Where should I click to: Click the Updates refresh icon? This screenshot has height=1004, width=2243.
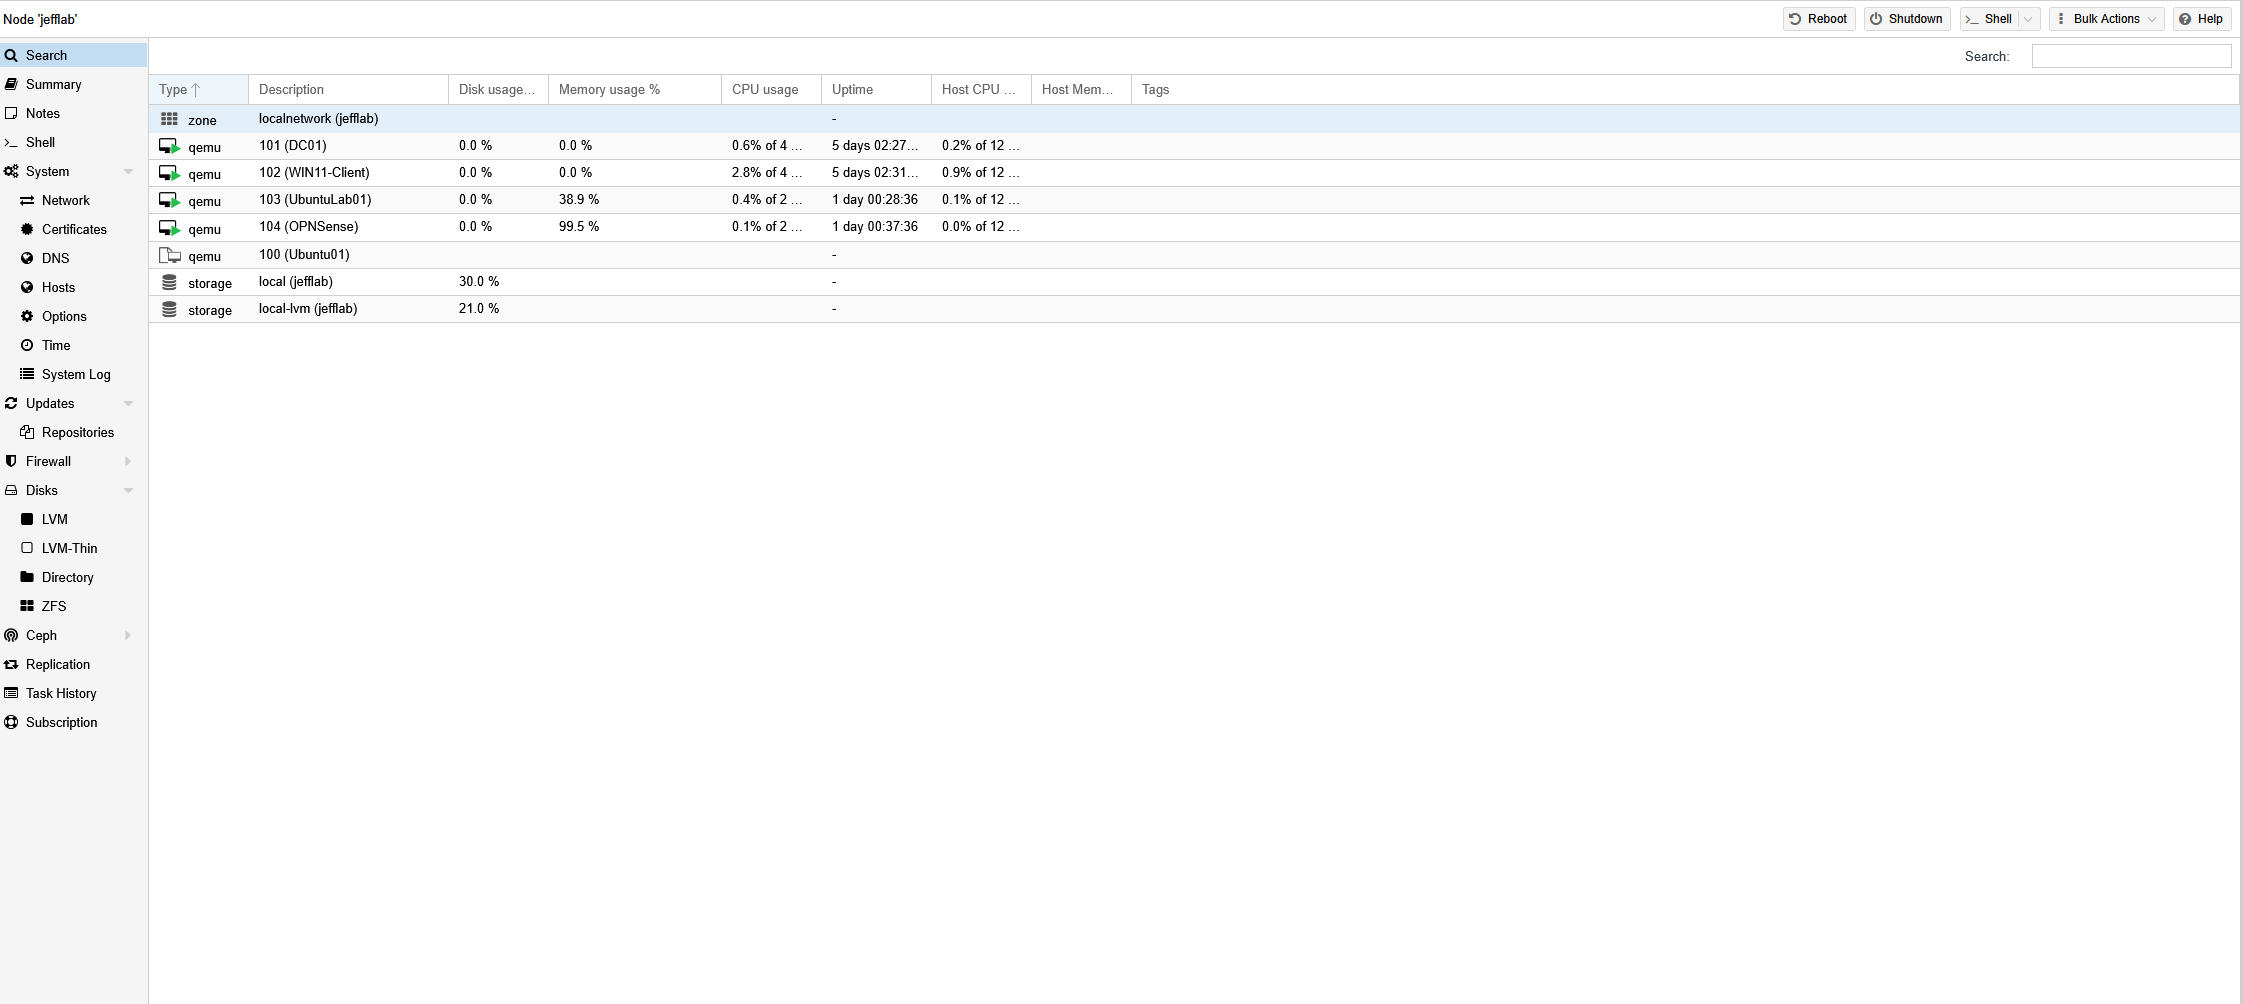click(x=11, y=404)
